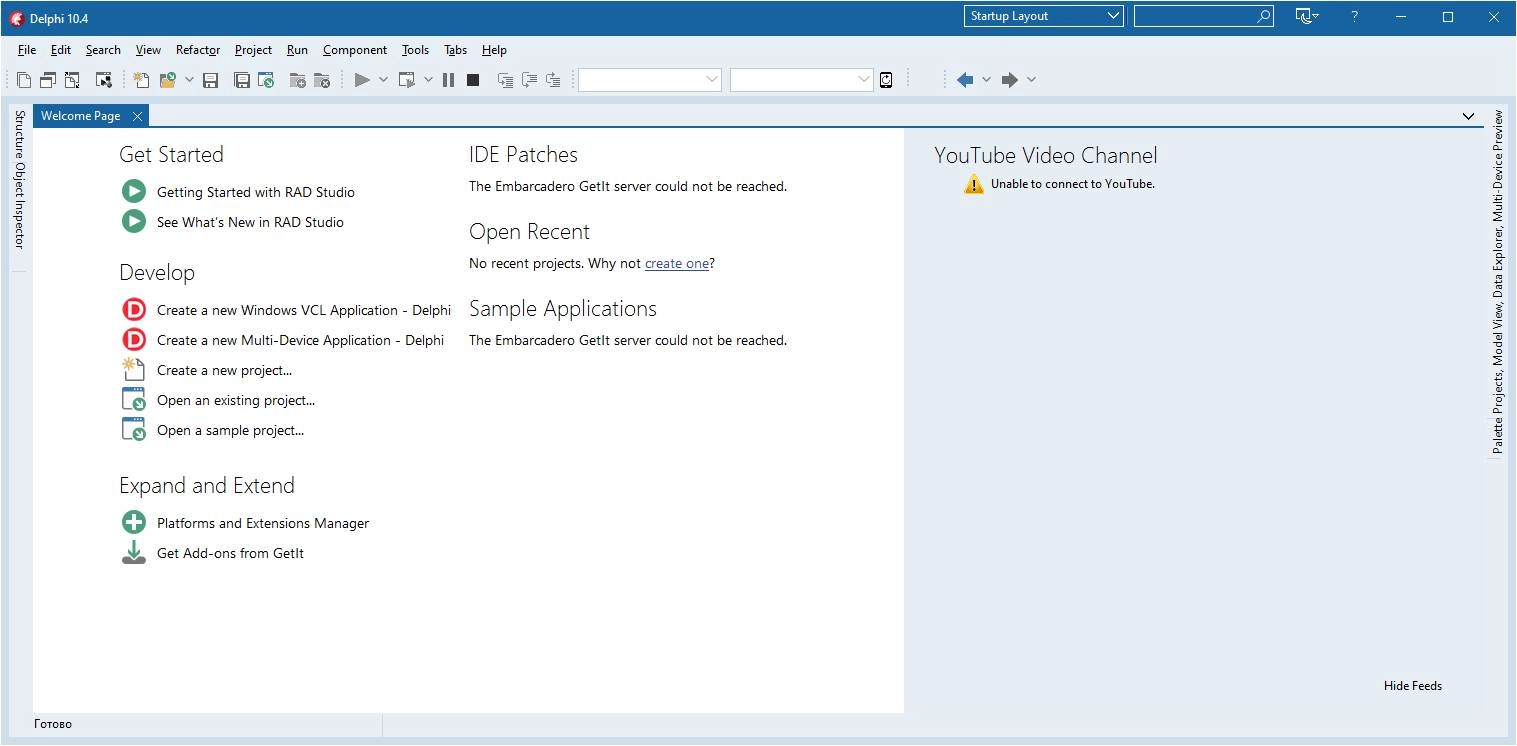
Task: Click the Save All icon
Action: click(242, 80)
